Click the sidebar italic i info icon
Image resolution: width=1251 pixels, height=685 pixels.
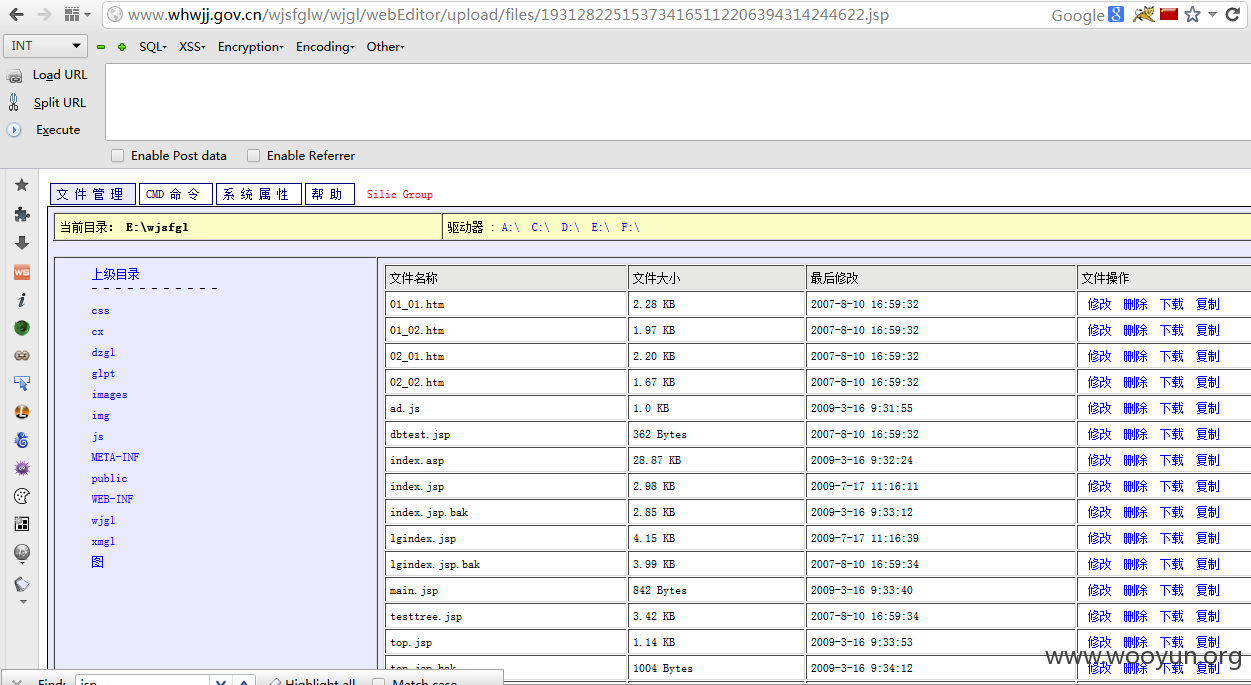pos(21,299)
